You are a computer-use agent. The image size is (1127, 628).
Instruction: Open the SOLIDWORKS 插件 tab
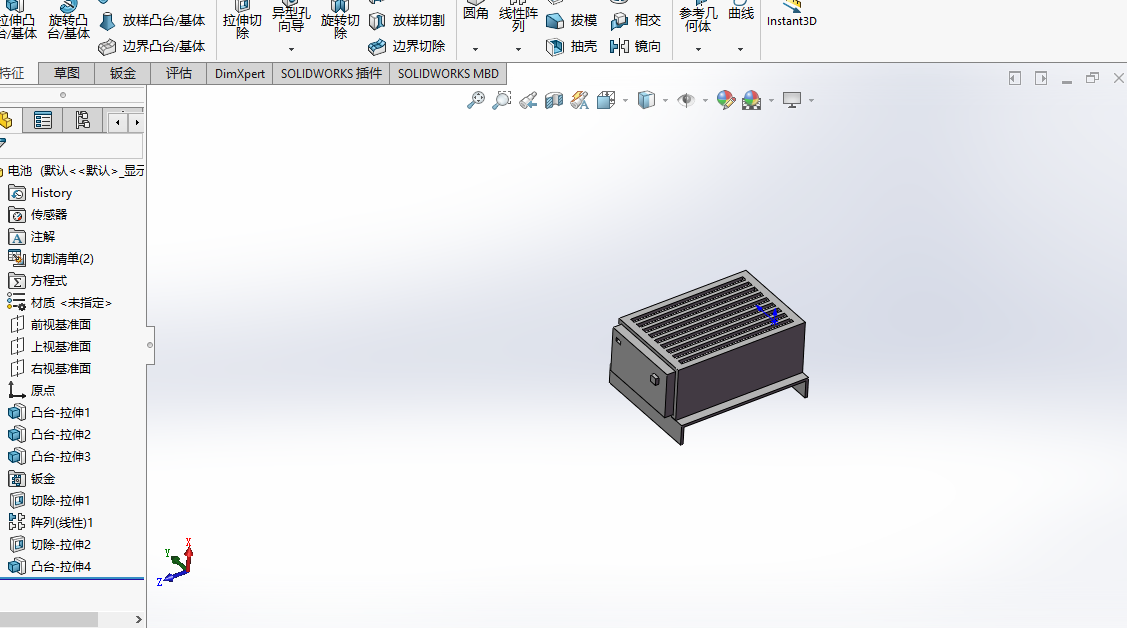[x=331, y=73]
